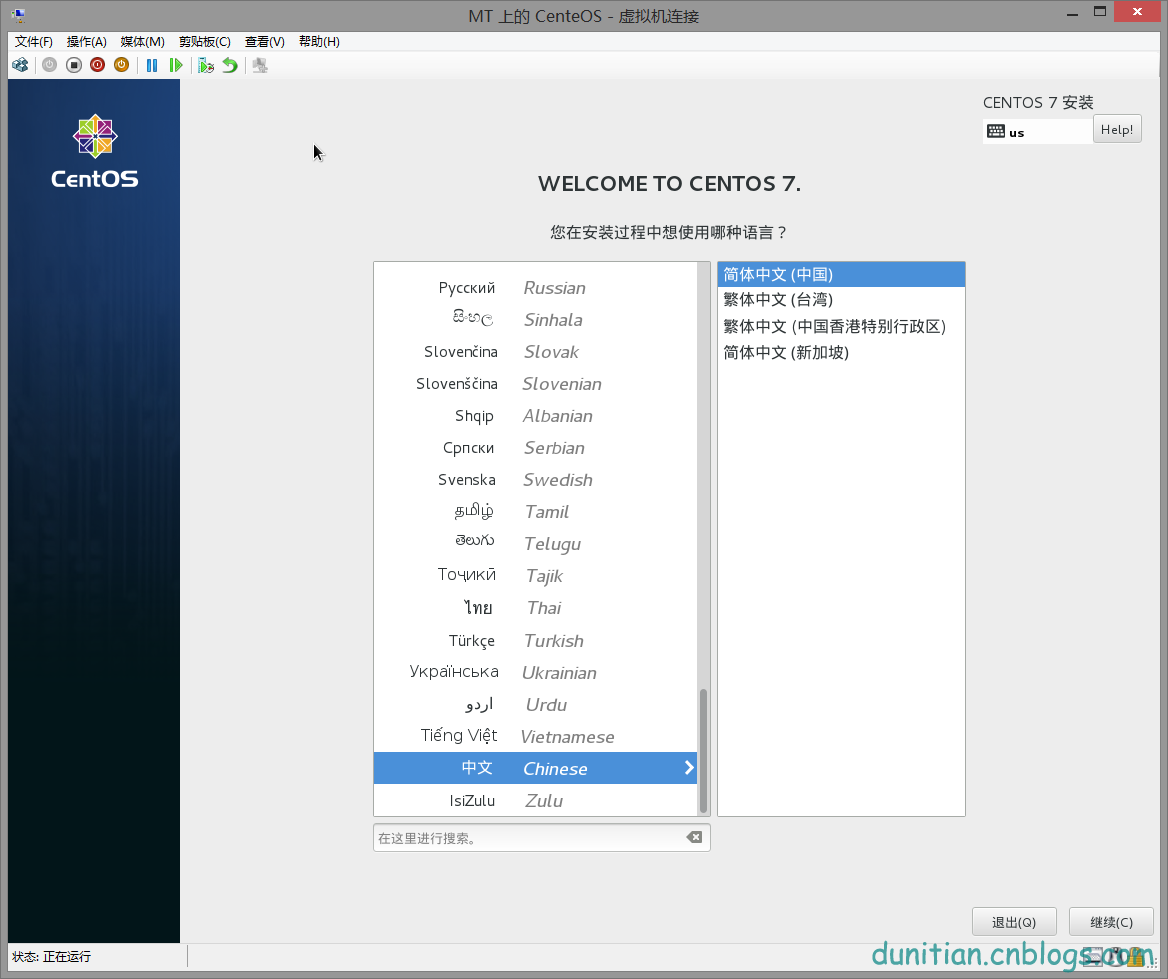Open the 操作(A) menu

86,42
